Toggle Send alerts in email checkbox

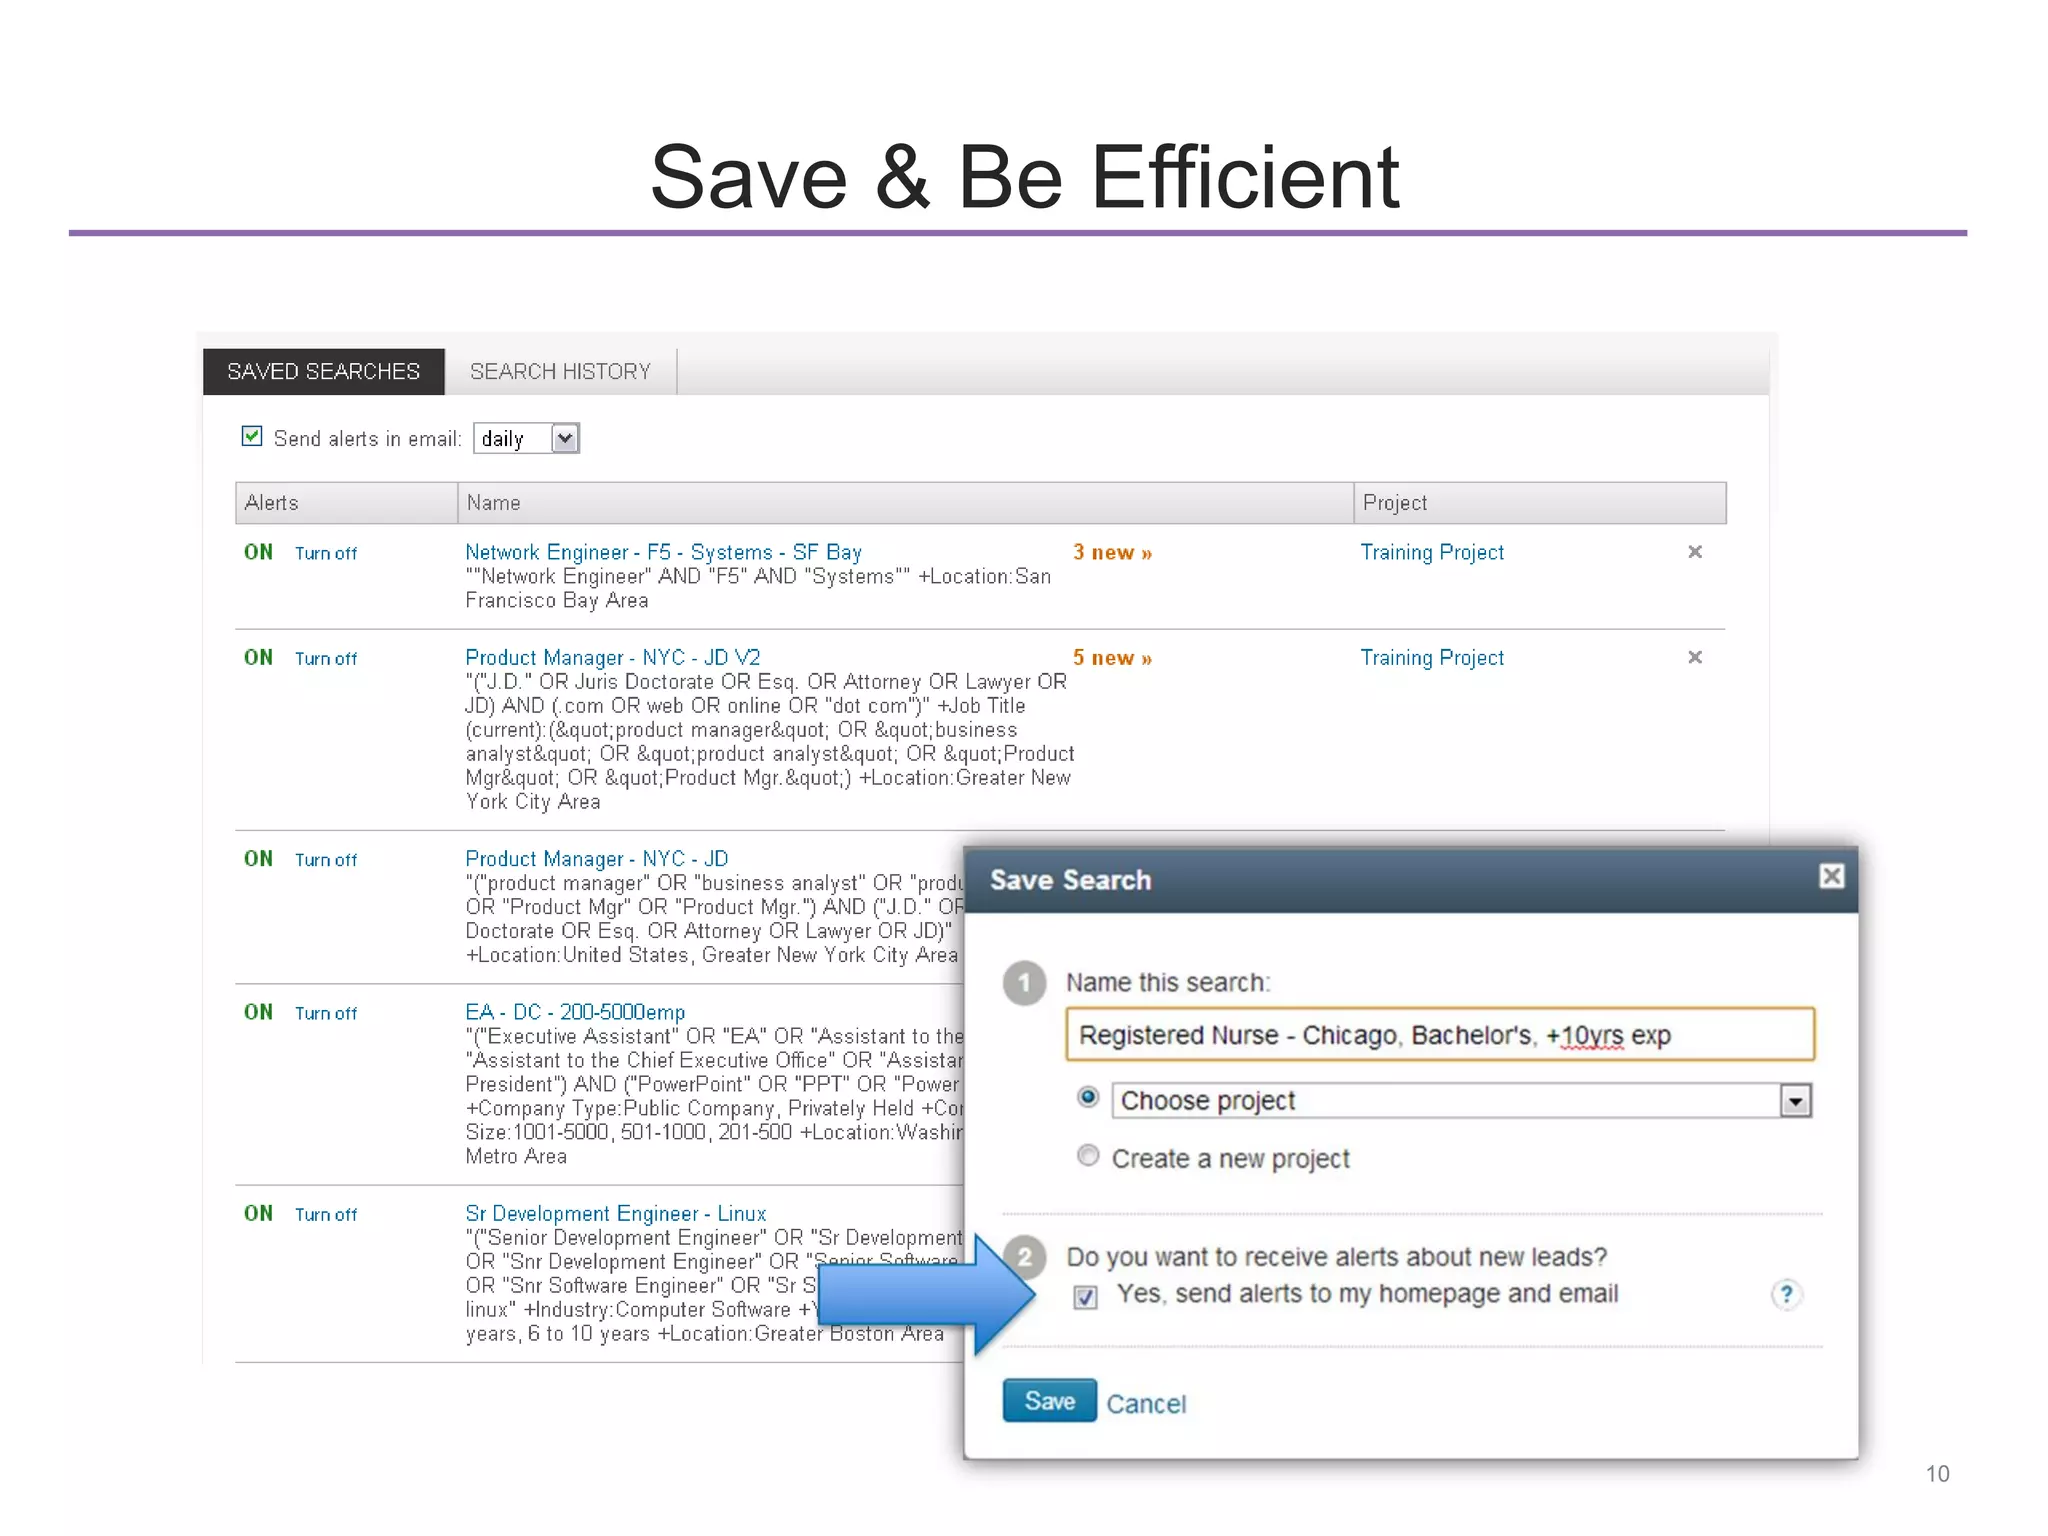(x=252, y=436)
